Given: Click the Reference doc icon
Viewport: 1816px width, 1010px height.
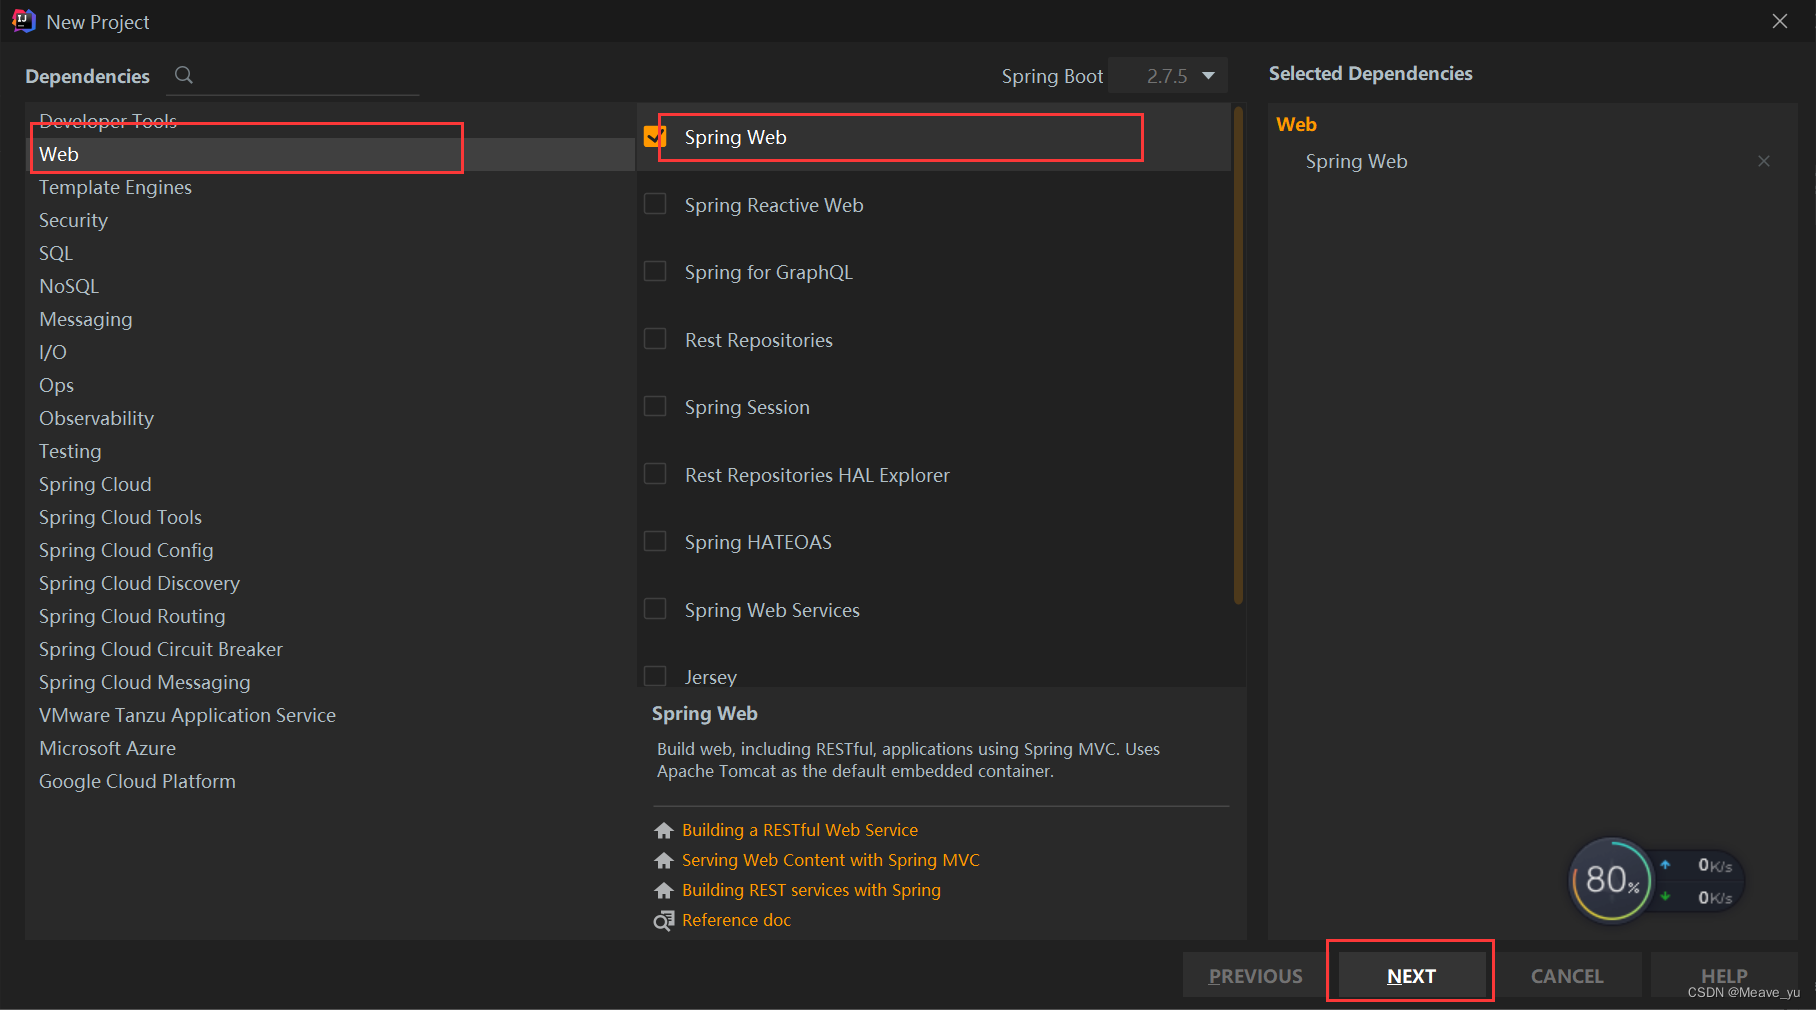Looking at the screenshot, I should tap(664, 920).
